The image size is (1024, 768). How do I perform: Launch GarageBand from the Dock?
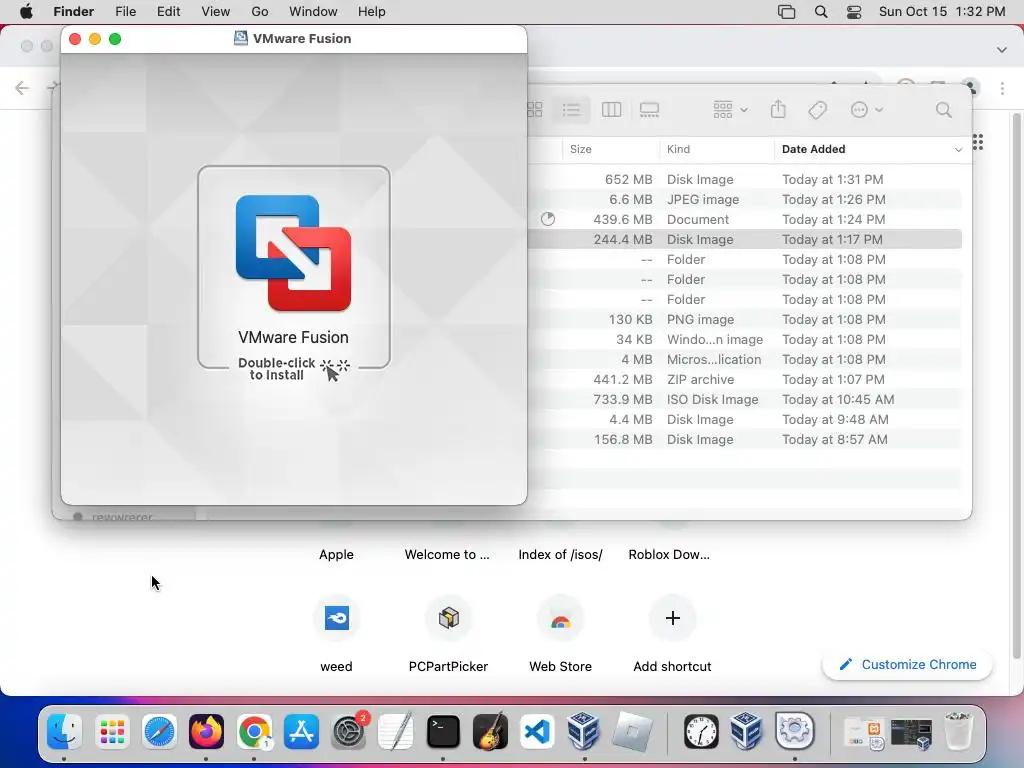pyautogui.click(x=490, y=731)
